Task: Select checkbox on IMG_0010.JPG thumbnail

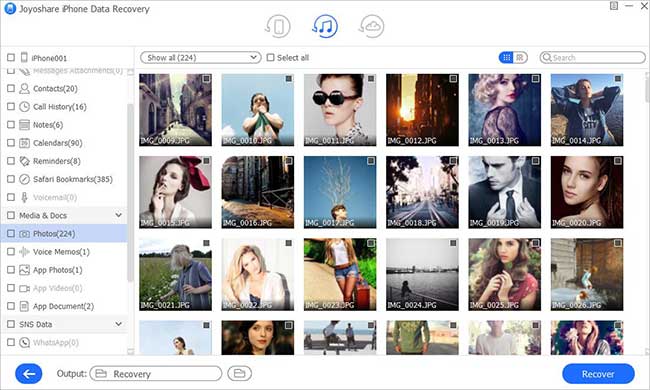Action: [x=289, y=79]
